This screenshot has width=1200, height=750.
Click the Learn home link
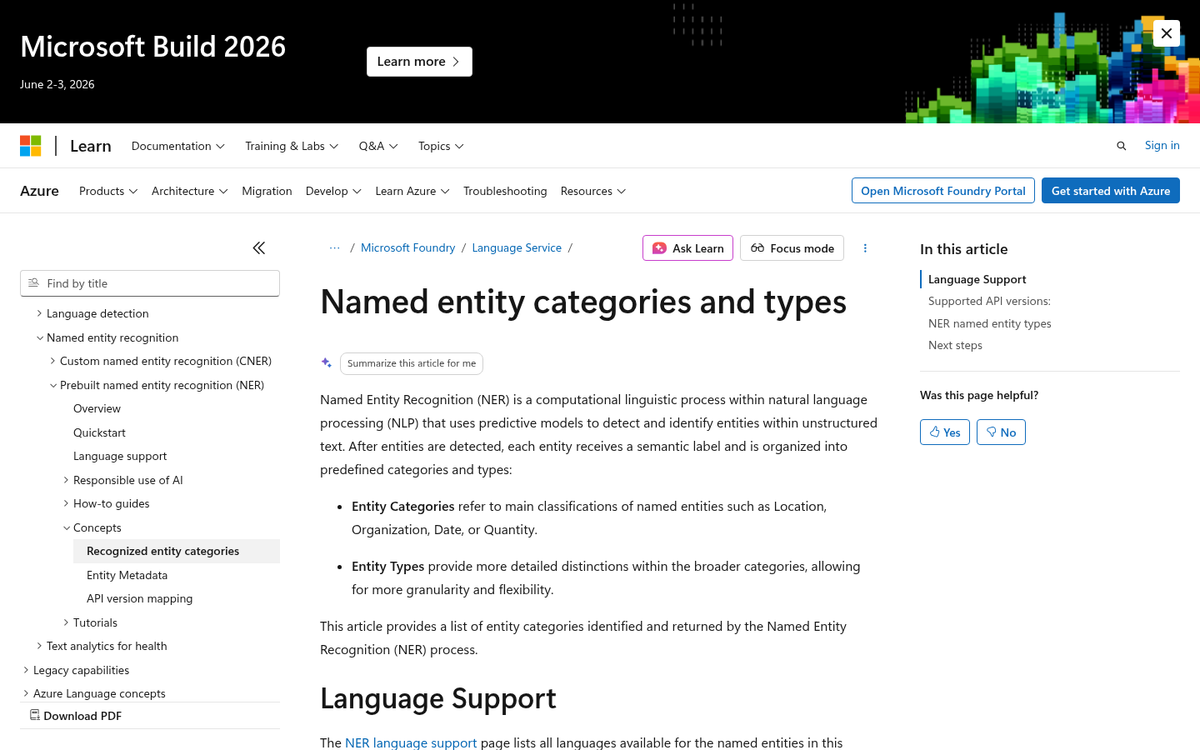[90, 146]
